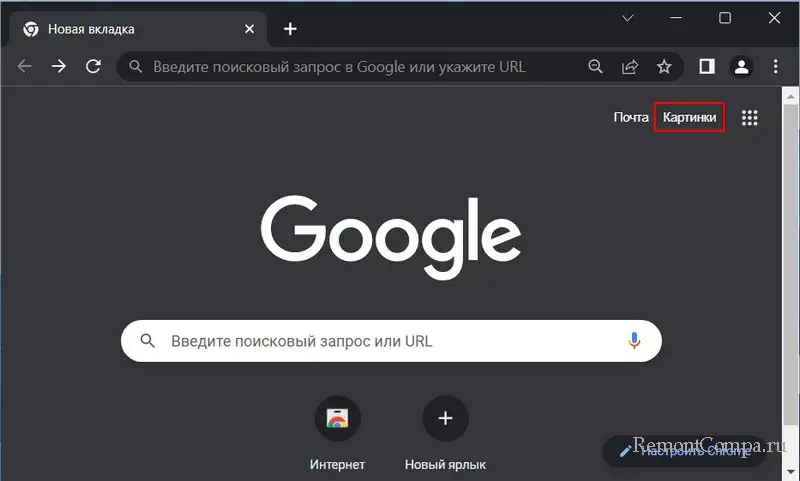This screenshot has width=800, height=481.
Task: Open a new tab with plus button
Action: click(290, 29)
